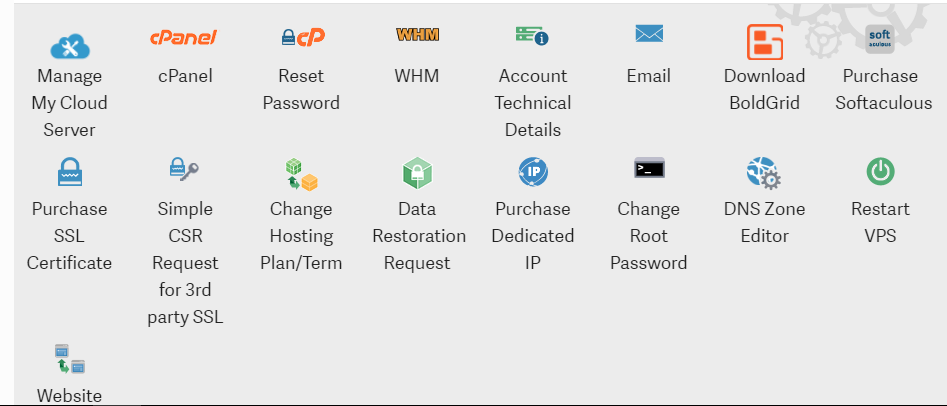Select the Change Root Password terminal icon

pos(649,169)
